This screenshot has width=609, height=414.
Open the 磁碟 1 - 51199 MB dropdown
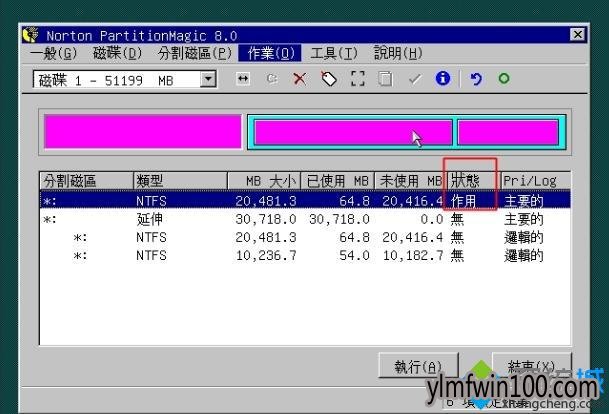tap(208, 79)
